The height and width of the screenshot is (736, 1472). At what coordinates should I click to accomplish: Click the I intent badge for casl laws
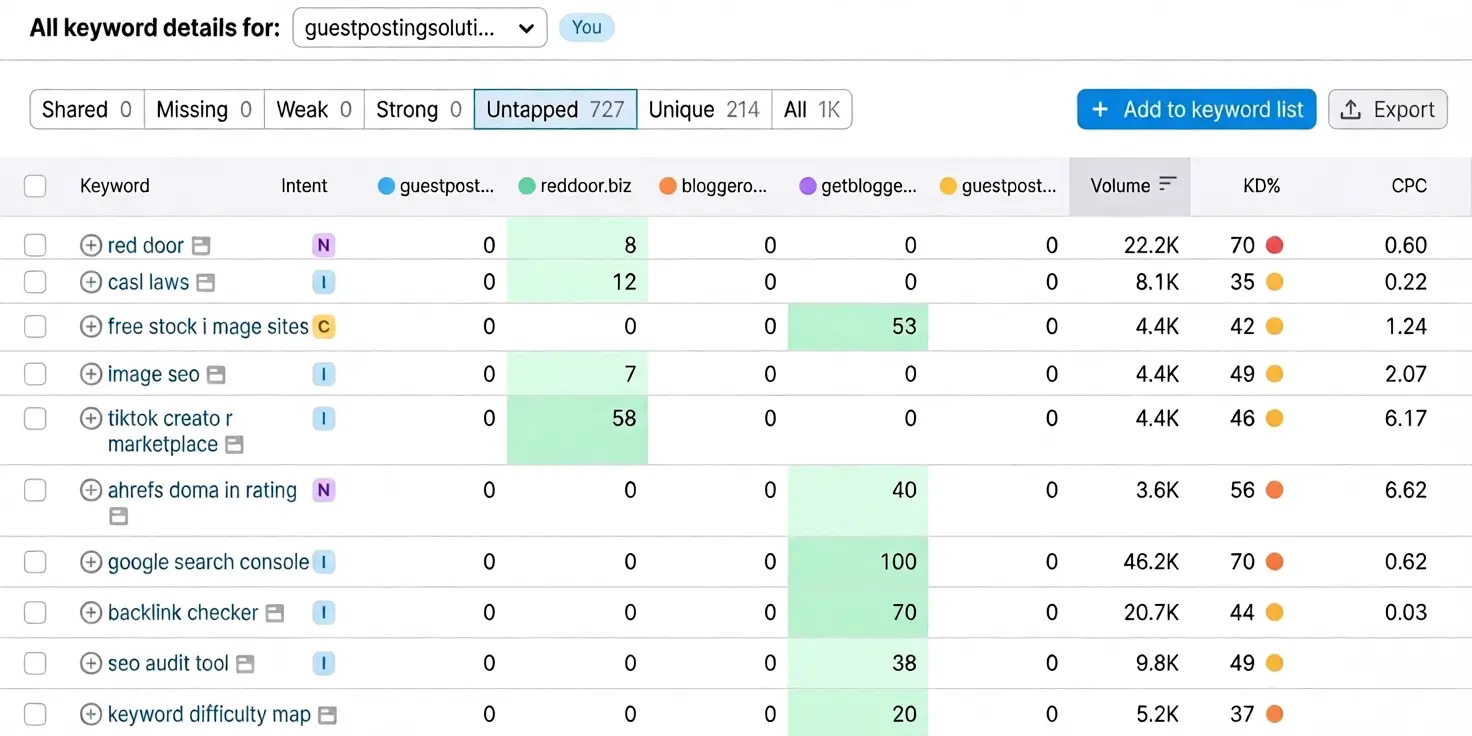tap(323, 282)
